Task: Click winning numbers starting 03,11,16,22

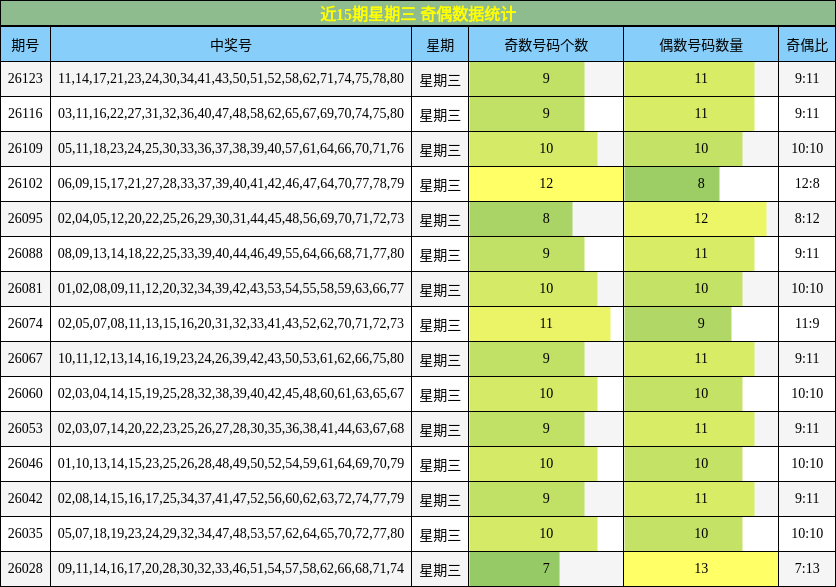Action: pos(231,114)
